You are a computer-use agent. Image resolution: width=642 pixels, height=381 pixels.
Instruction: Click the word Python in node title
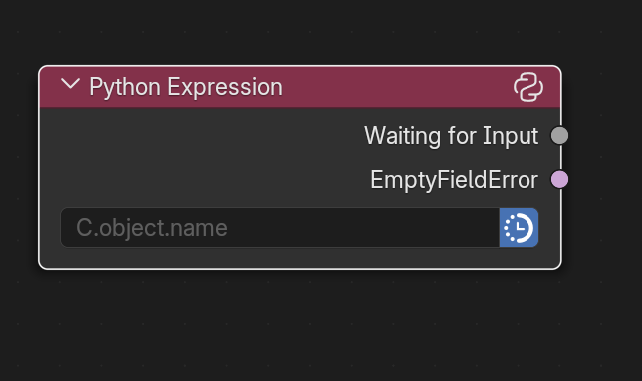click(125, 88)
